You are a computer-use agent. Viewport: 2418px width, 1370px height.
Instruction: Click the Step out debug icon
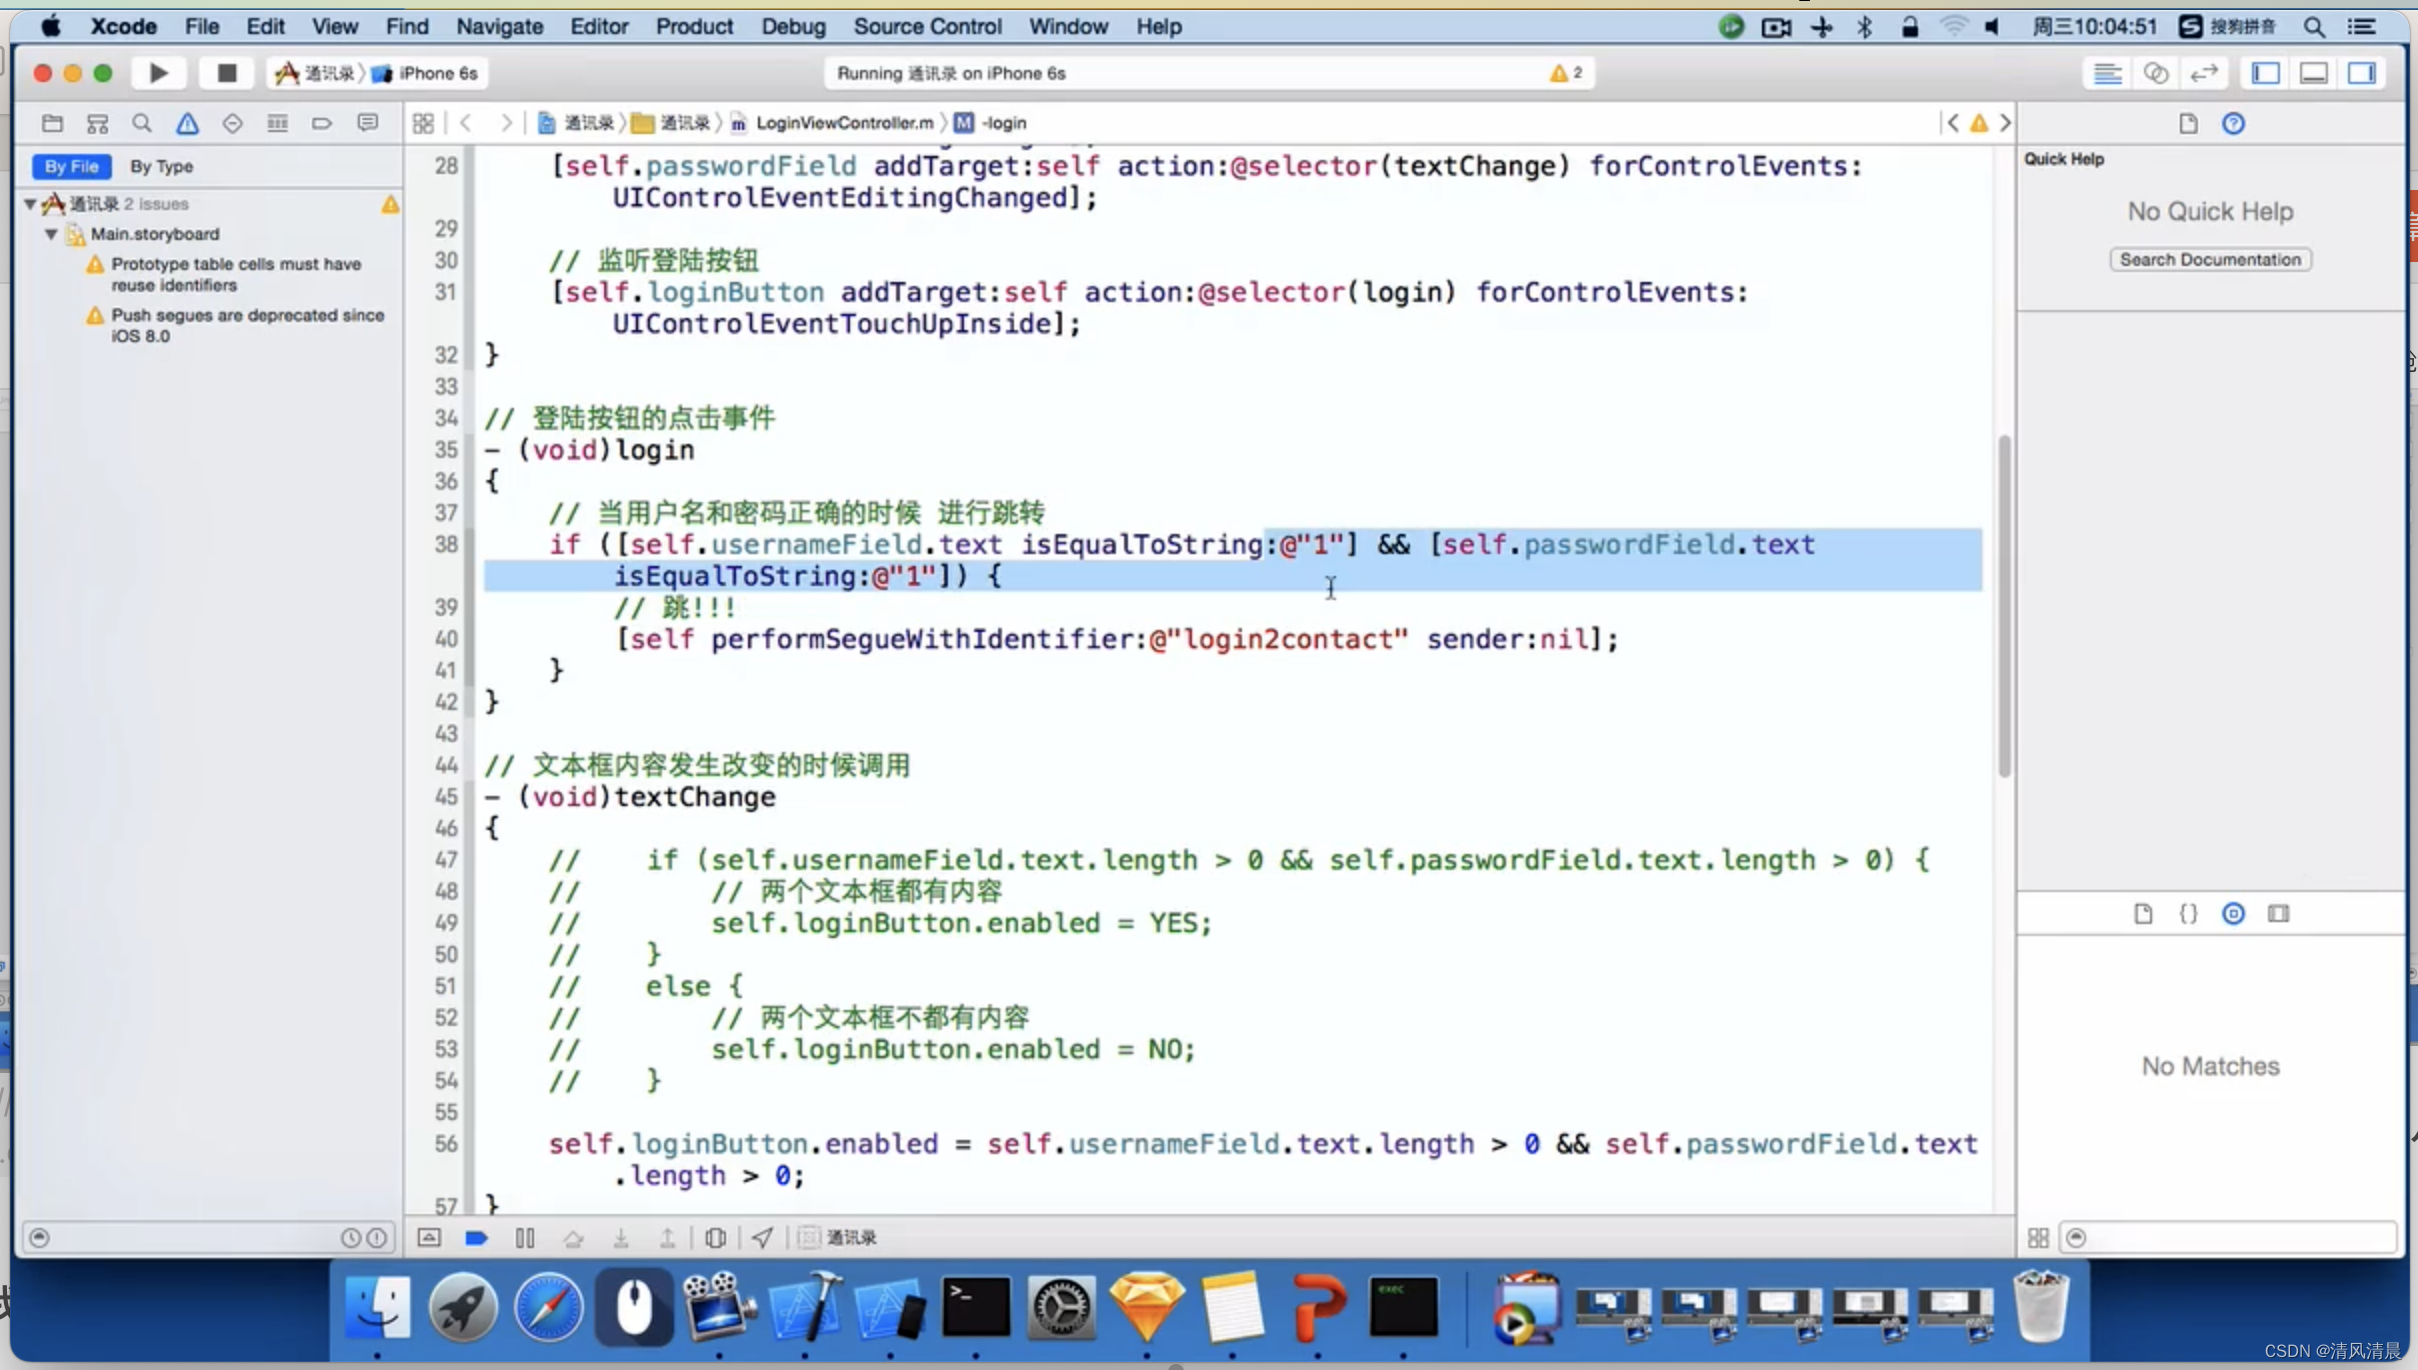pos(667,1238)
